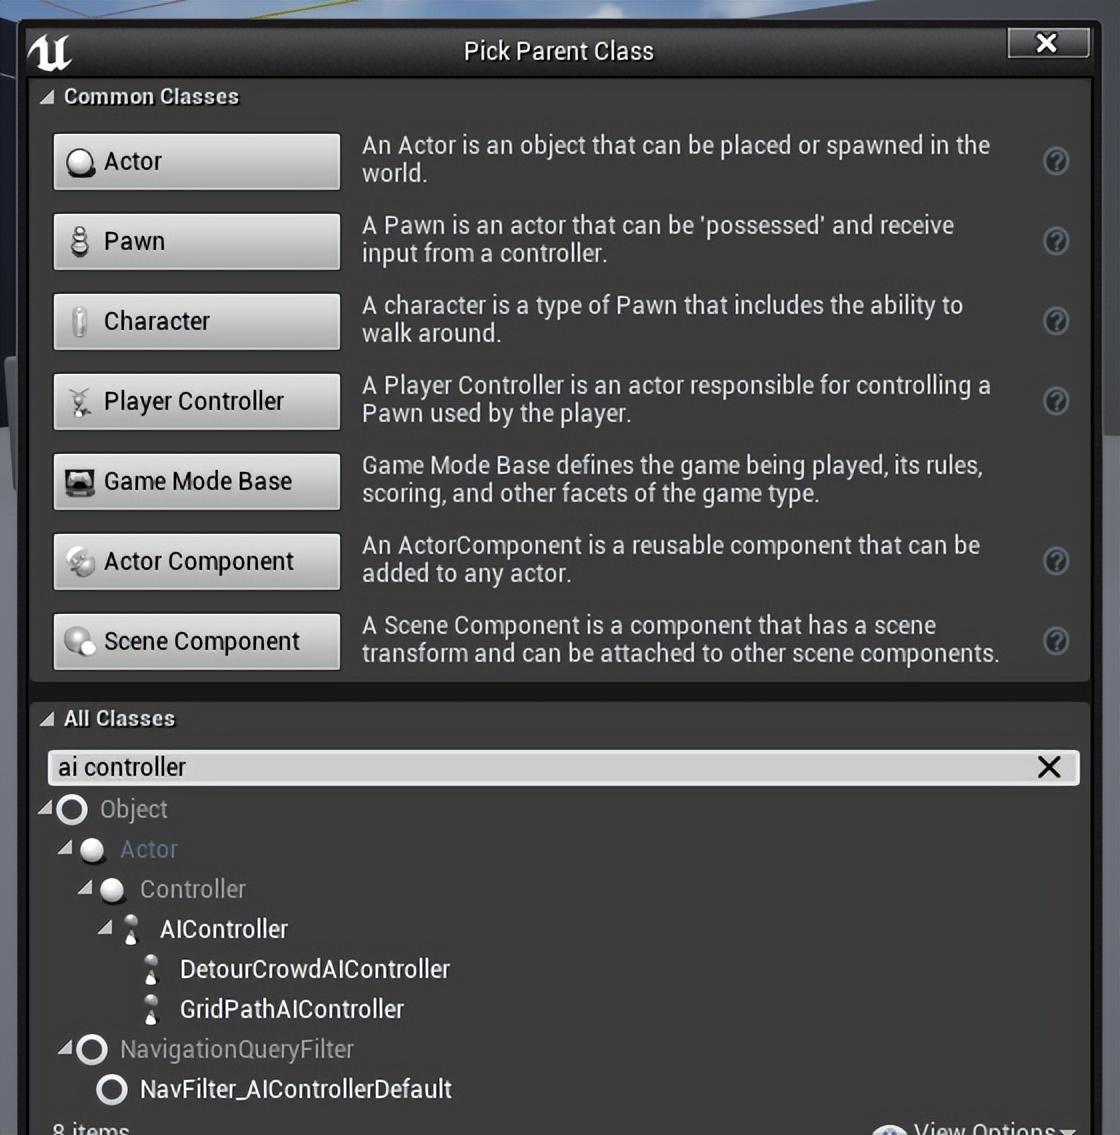Focus the class search field
The image size is (1120, 1135).
pos(539,767)
